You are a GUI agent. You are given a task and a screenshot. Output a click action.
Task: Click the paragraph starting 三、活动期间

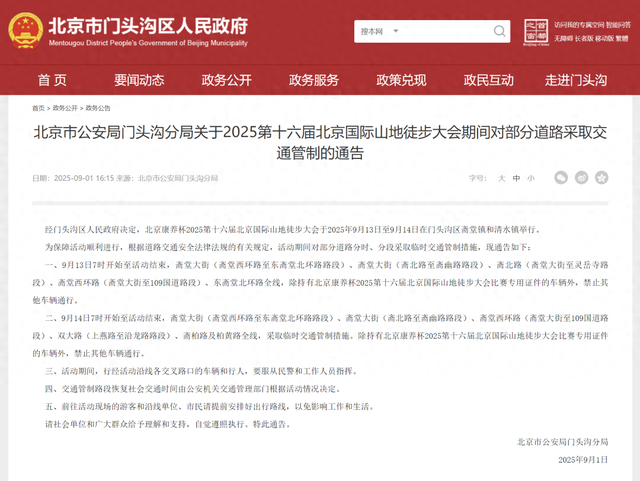pyautogui.click(x=202, y=371)
